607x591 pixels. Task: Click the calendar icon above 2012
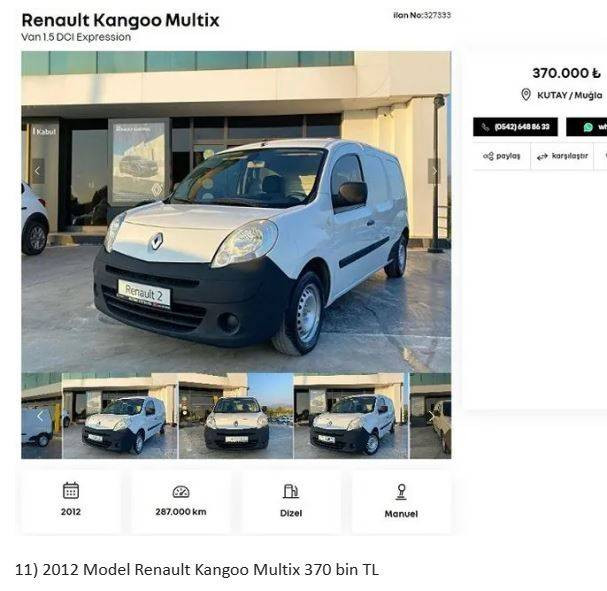pos(71,490)
